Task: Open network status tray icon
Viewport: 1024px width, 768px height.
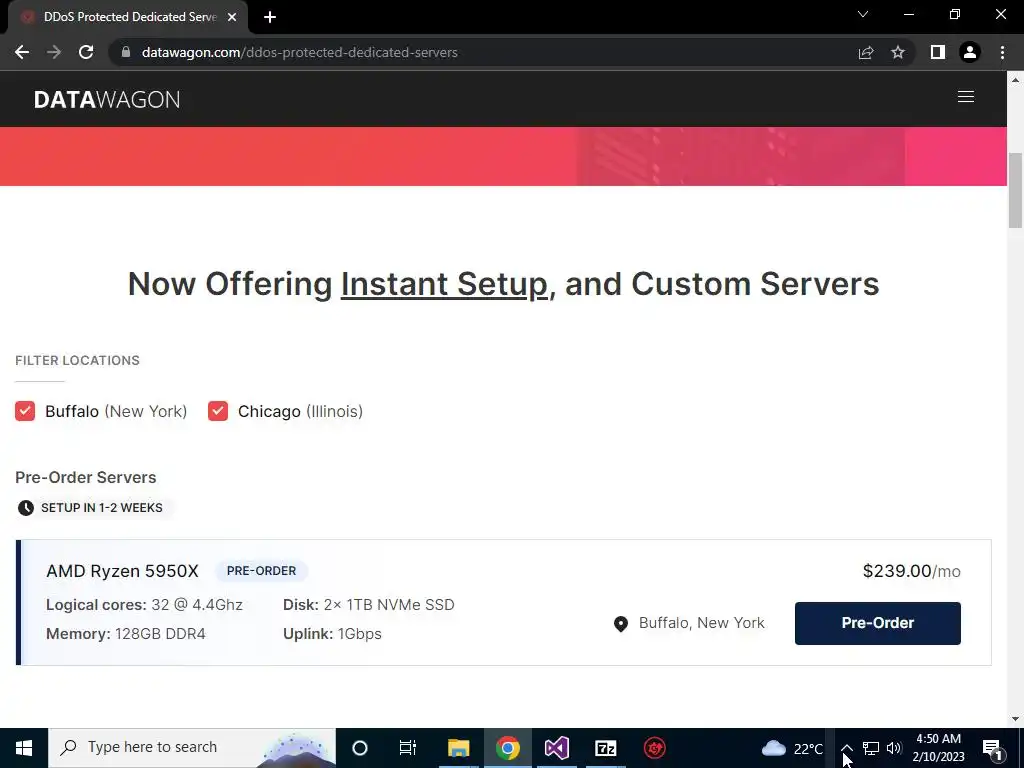Action: pyautogui.click(x=871, y=748)
